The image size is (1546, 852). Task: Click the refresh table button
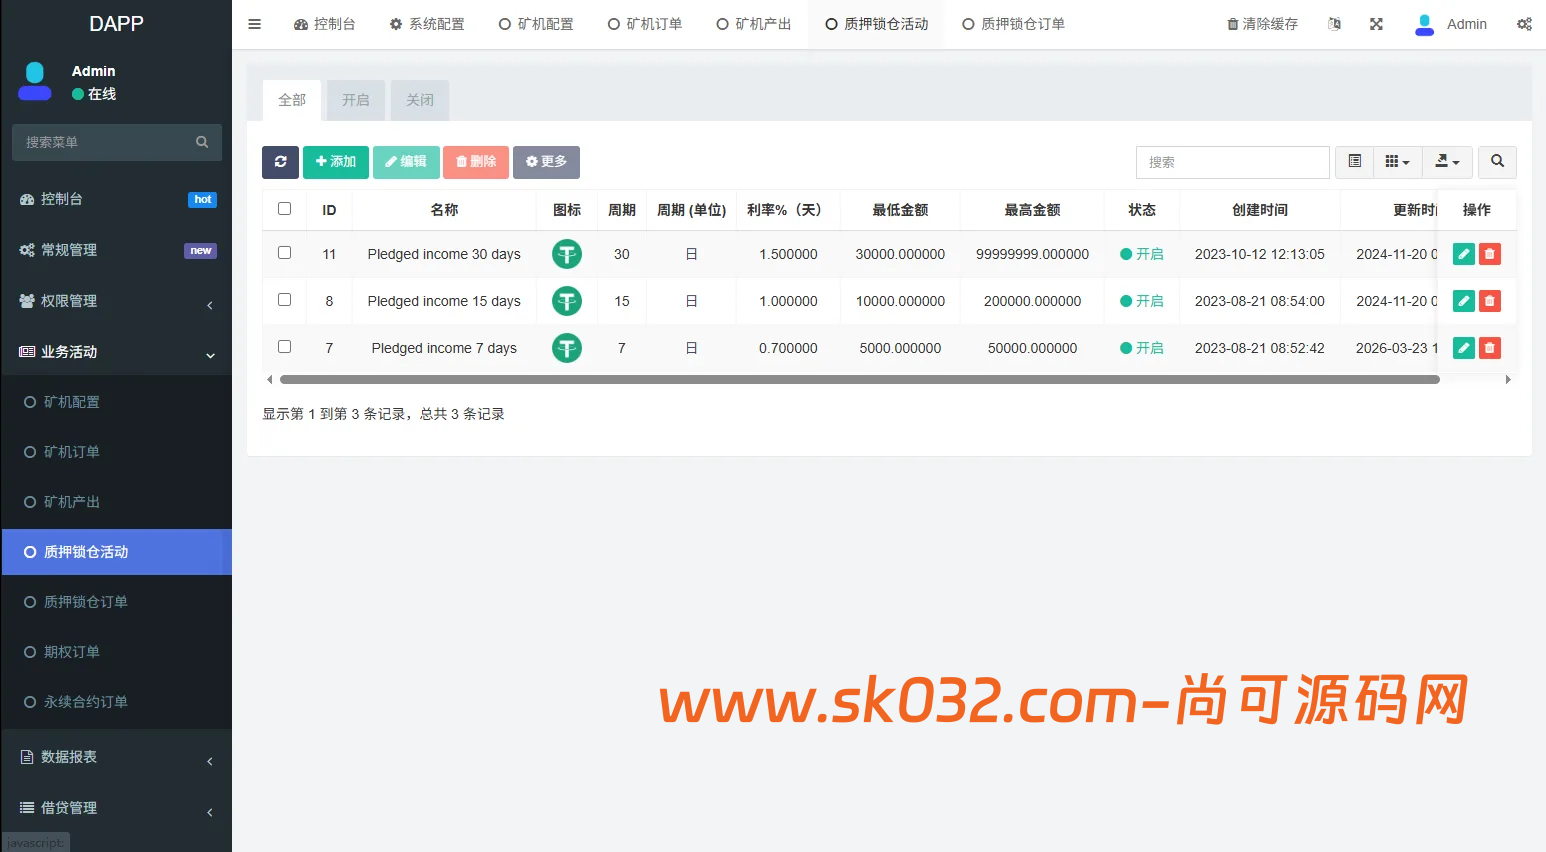(280, 162)
